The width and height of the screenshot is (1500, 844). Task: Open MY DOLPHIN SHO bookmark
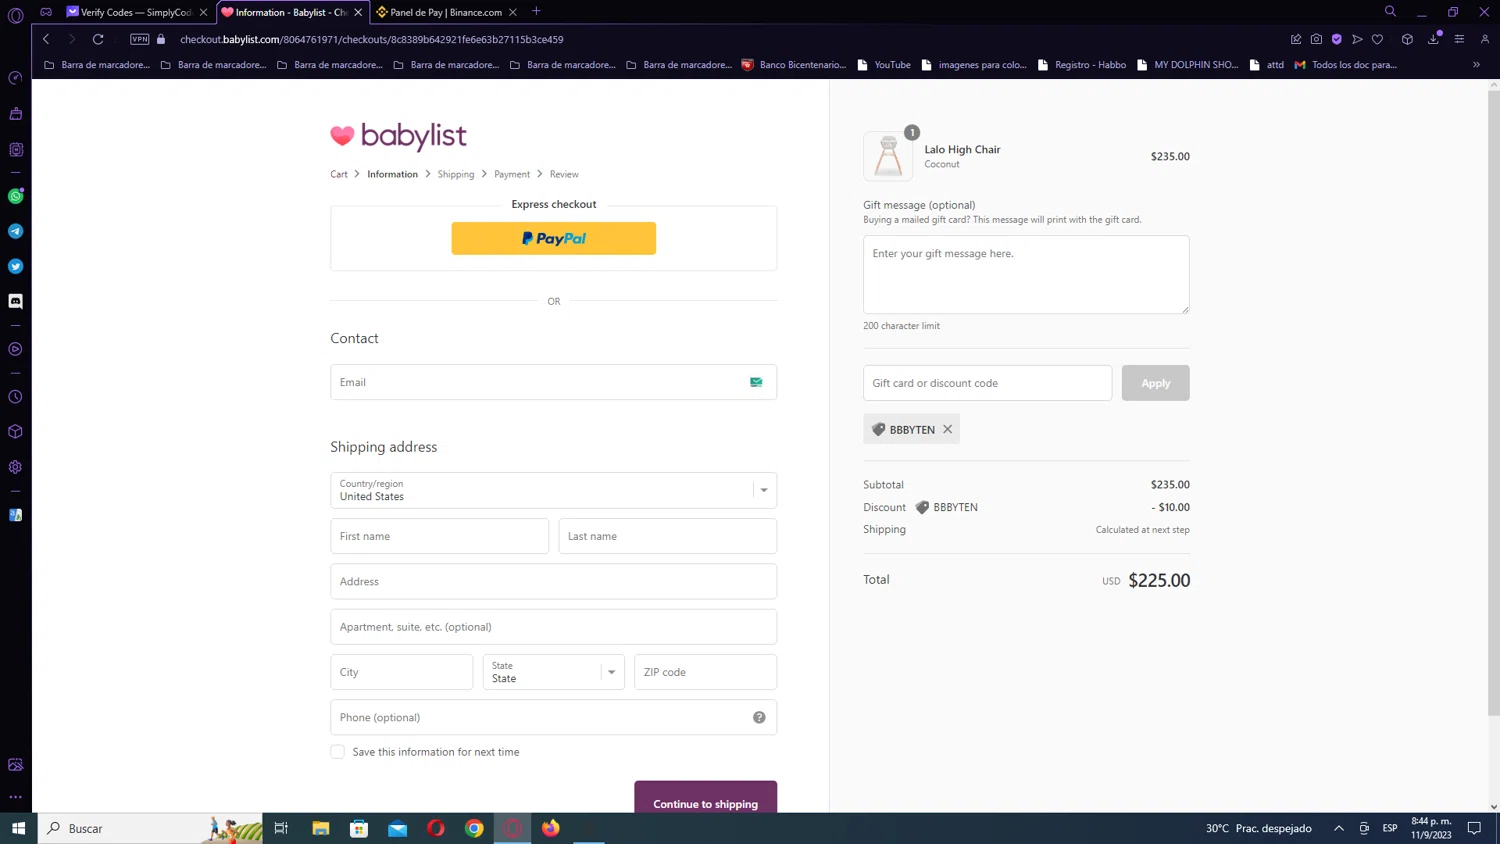click(x=1188, y=65)
